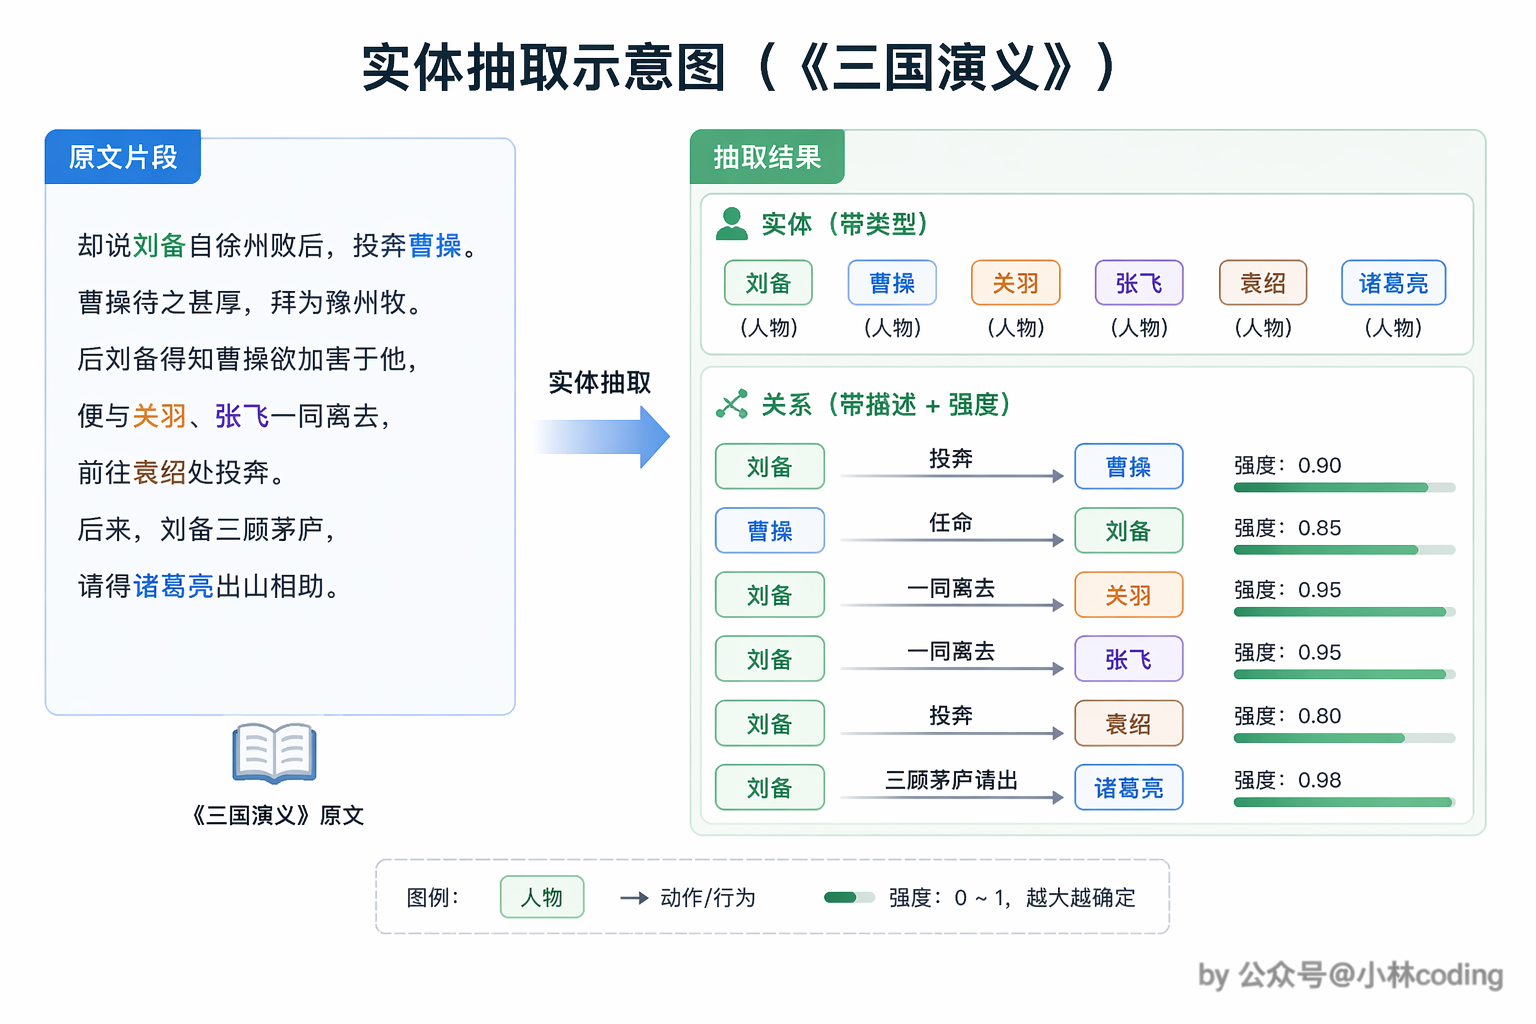1536x1024 pixels.
Task: Click the 一同离去 label in the 张飞 row
Action: [951, 651]
